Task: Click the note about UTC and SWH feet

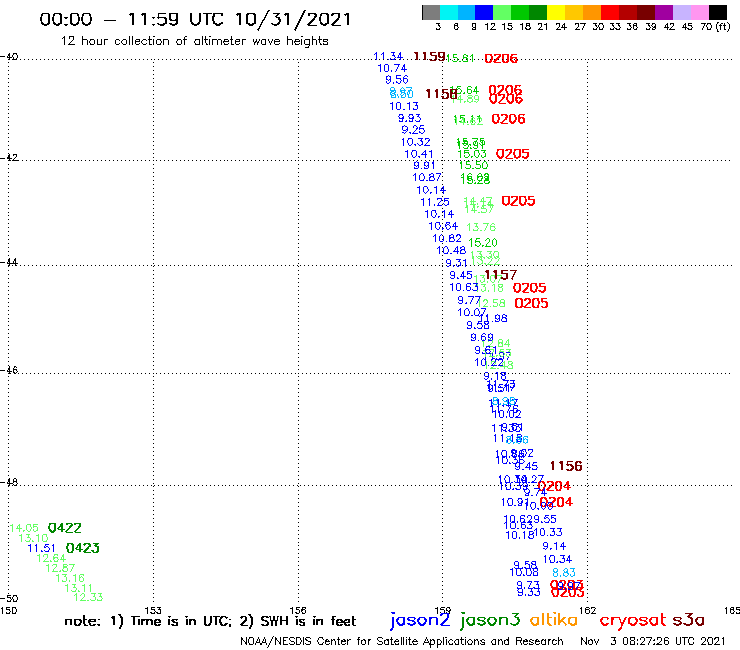Action: tap(210, 621)
